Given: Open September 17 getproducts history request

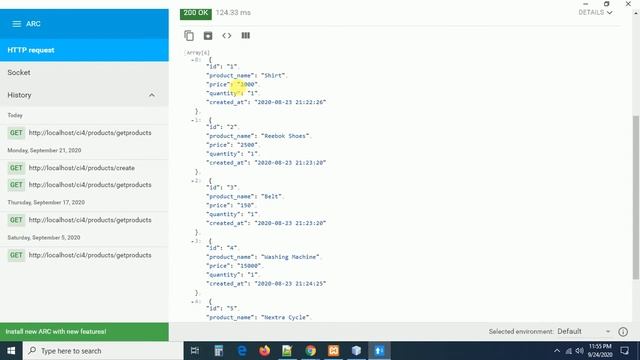Looking at the screenshot, I should coord(84,220).
